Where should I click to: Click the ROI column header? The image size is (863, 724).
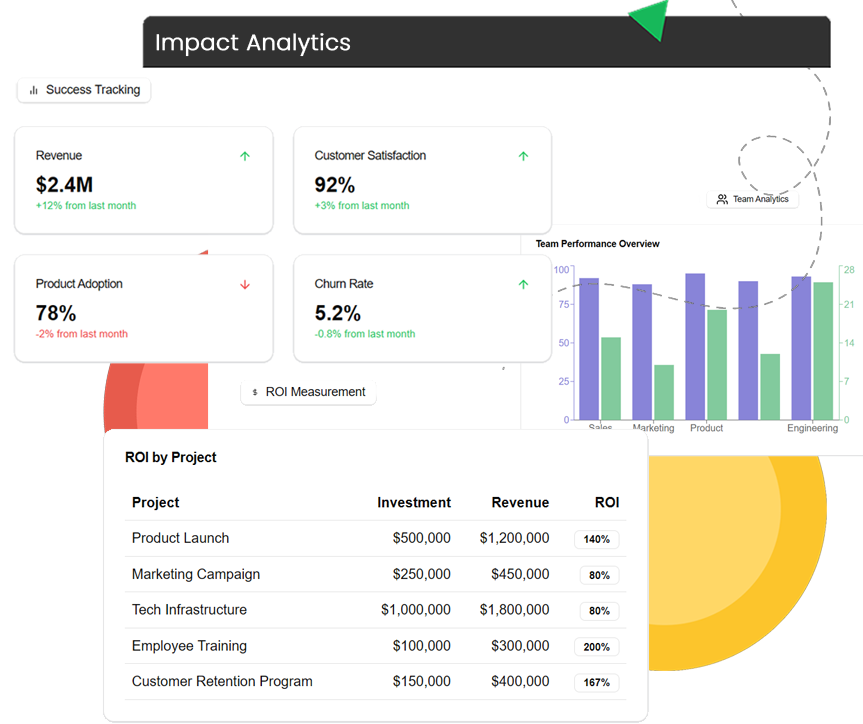(607, 503)
